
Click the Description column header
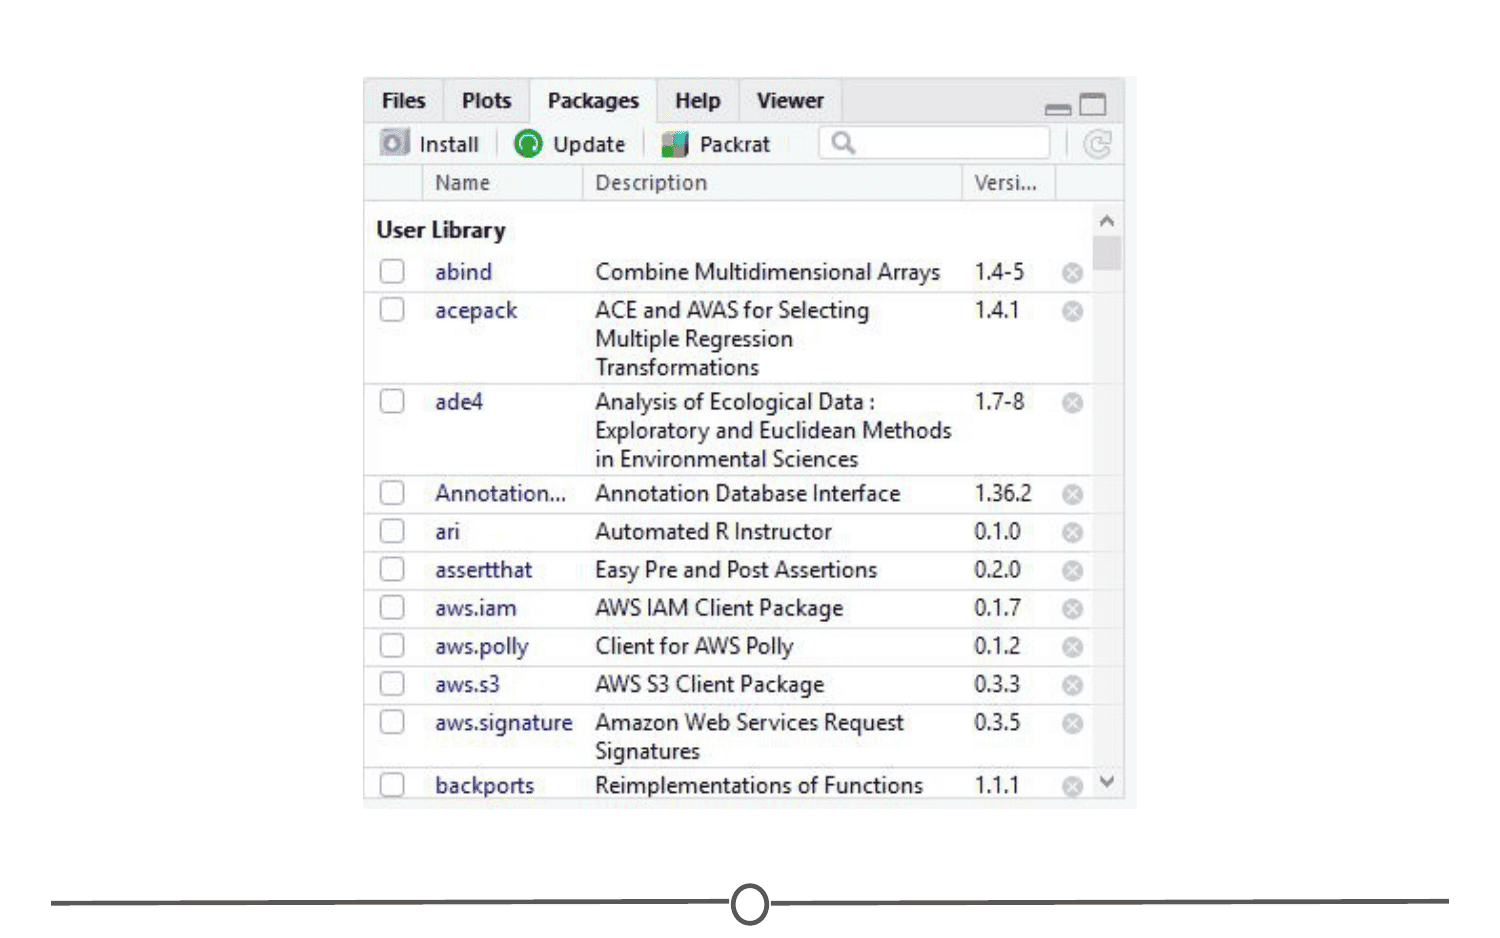tap(651, 183)
